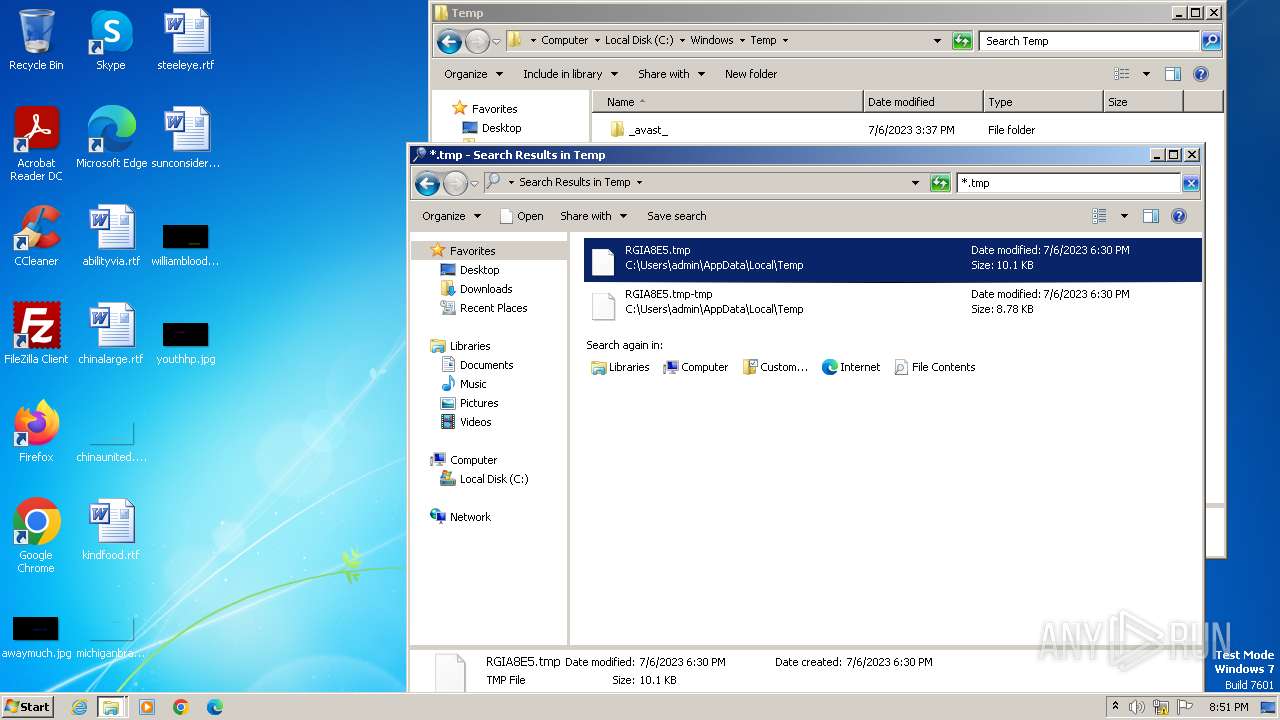Open the Organize menu in Search Results window

pyautogui.click(x=451, y=216)
